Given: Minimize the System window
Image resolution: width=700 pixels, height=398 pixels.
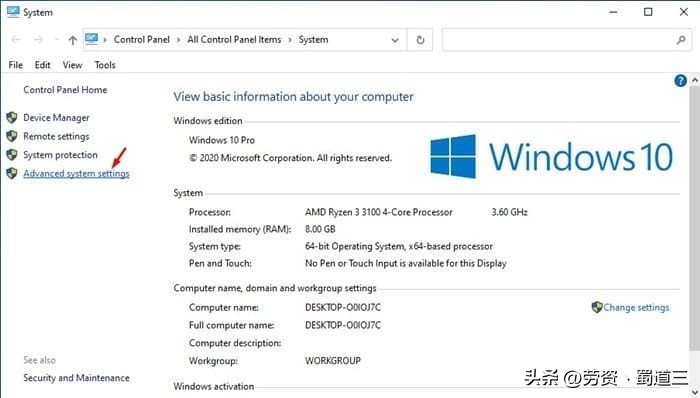Looking at the screenshot, I should click(614, 12).
